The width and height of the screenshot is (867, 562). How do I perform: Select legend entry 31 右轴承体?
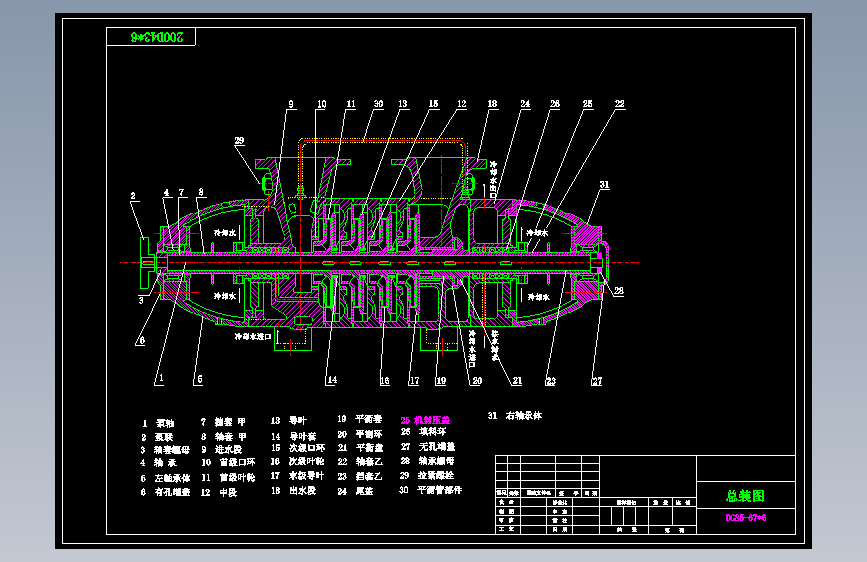point(515,415)
